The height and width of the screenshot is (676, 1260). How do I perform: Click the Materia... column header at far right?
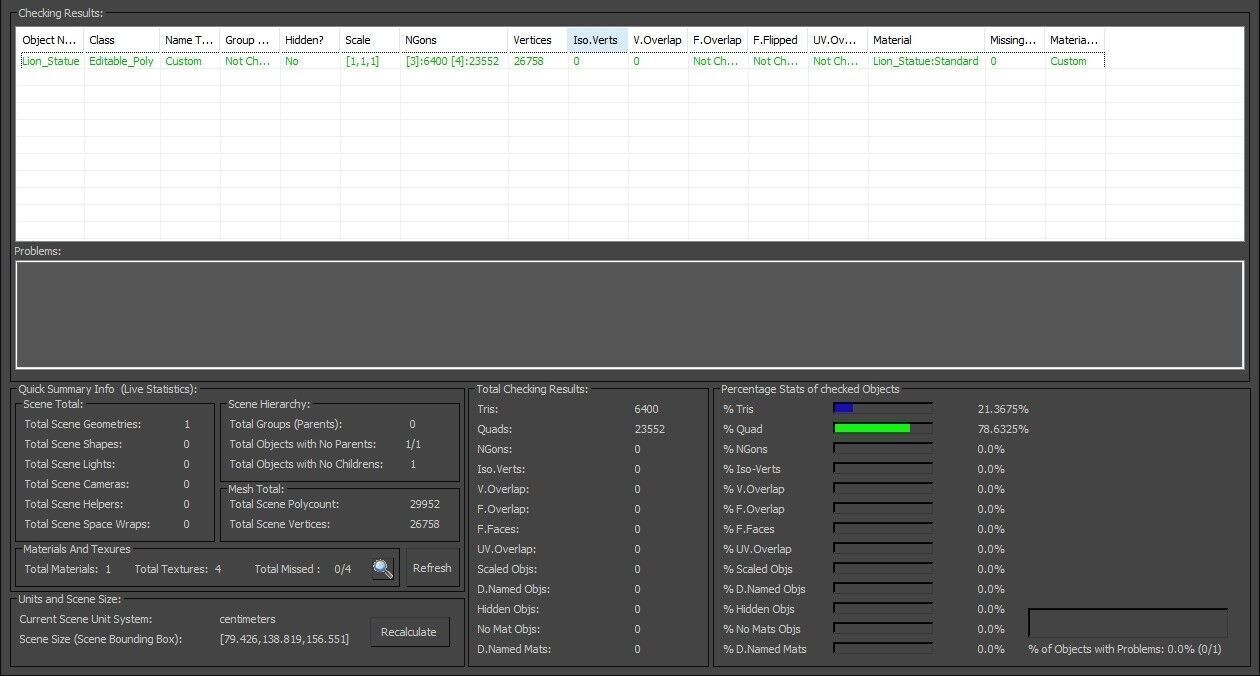(1075, 40)
